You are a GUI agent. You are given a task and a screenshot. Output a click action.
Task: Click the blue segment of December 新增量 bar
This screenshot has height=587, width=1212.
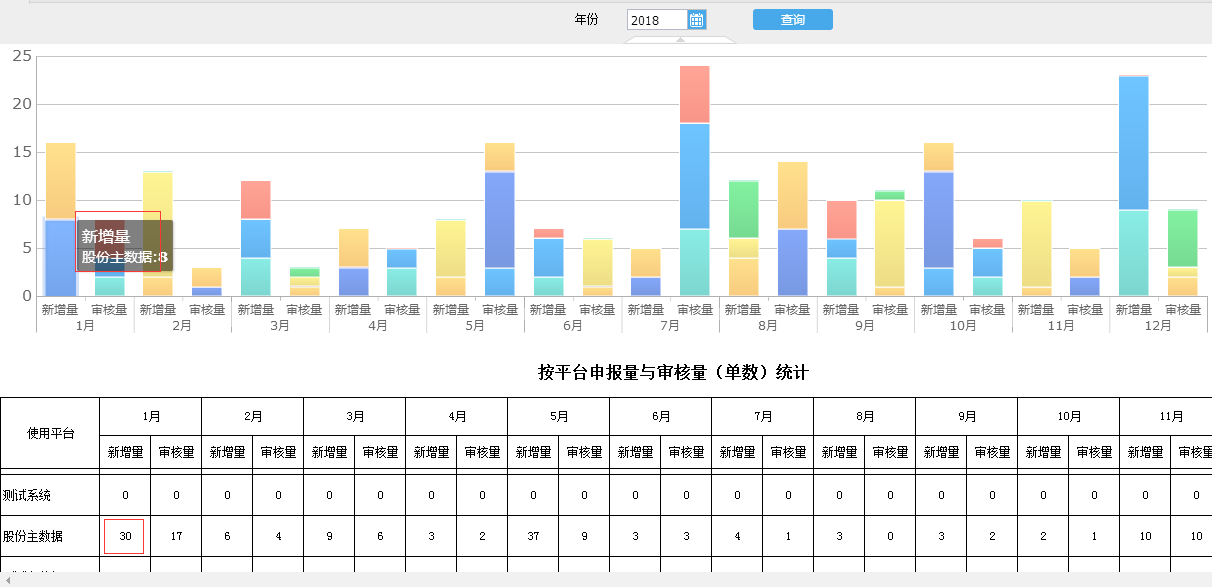(x=1133, y=142)
